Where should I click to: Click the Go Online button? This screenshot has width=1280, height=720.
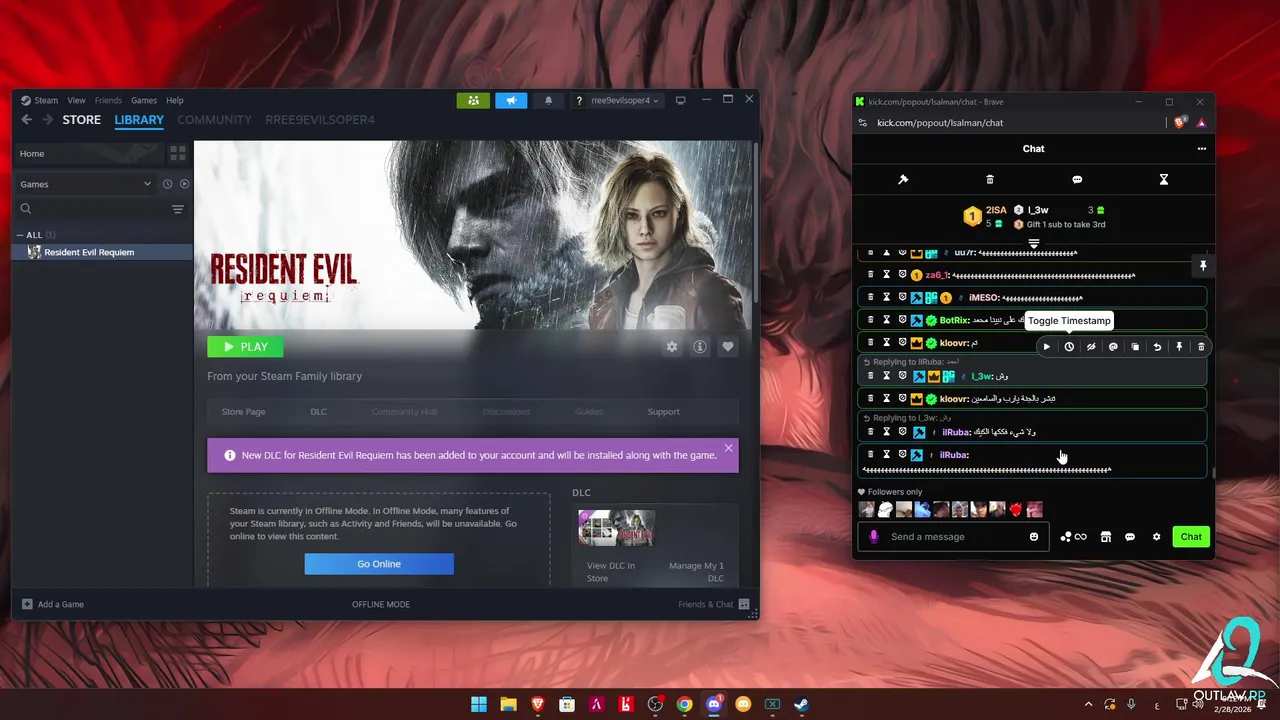[379, 564]
